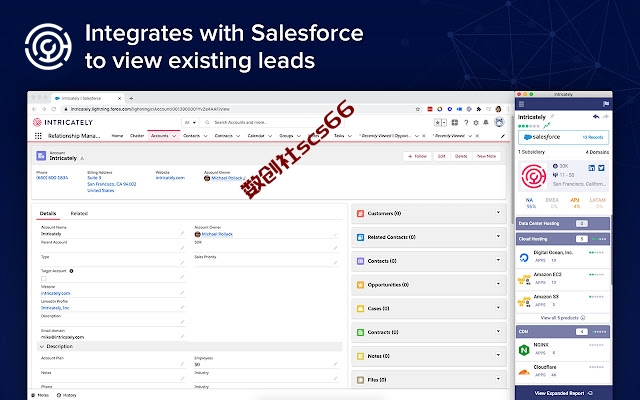The image size is (640, 400).
Task: Click the green trend chart icon
Action: click(x=547, y=125)
